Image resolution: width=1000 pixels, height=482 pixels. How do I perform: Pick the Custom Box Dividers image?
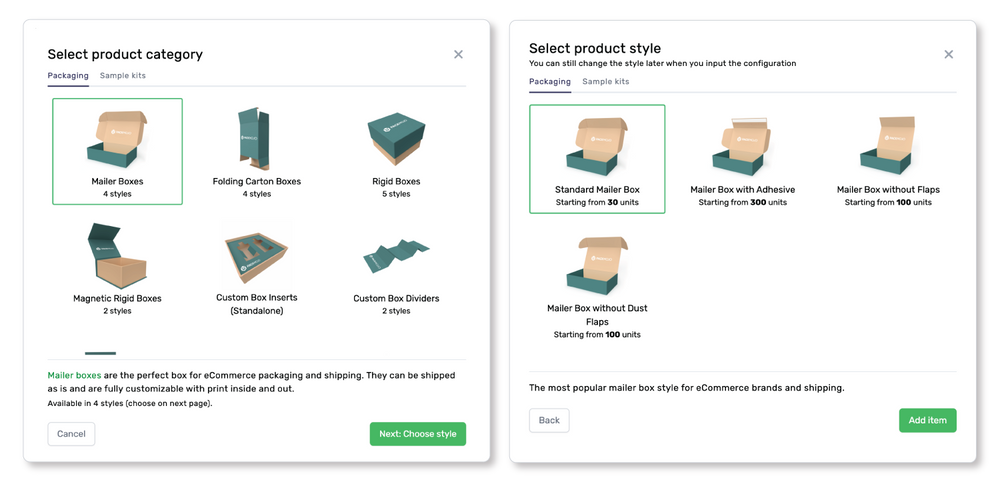click(397, 258)
